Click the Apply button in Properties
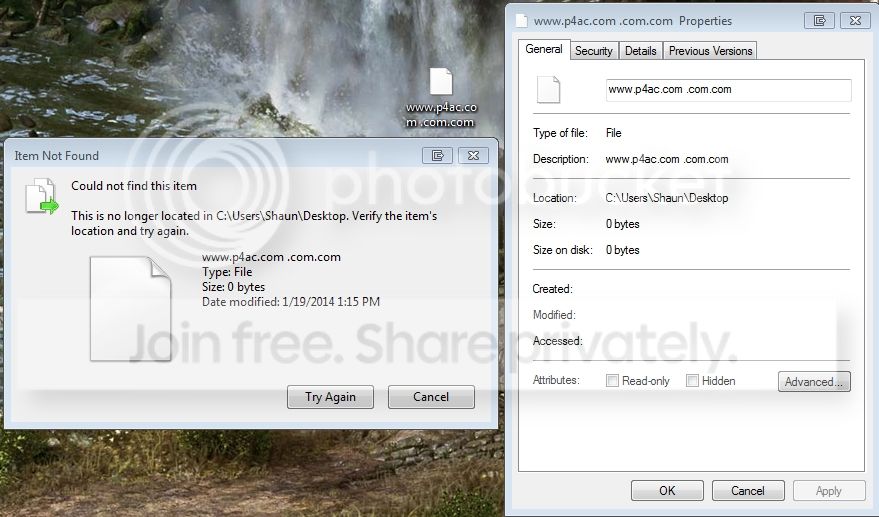The height and width of the screenshot is (517, 879). [x=829, y=491]
